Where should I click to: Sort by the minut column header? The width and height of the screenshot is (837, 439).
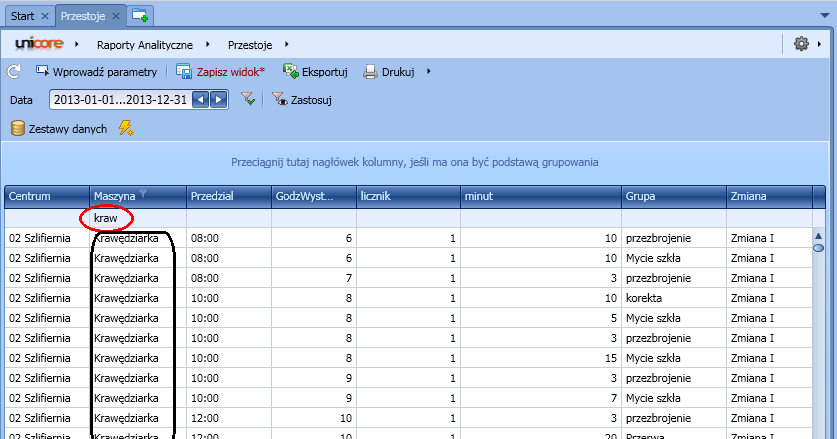pos(540,196)
